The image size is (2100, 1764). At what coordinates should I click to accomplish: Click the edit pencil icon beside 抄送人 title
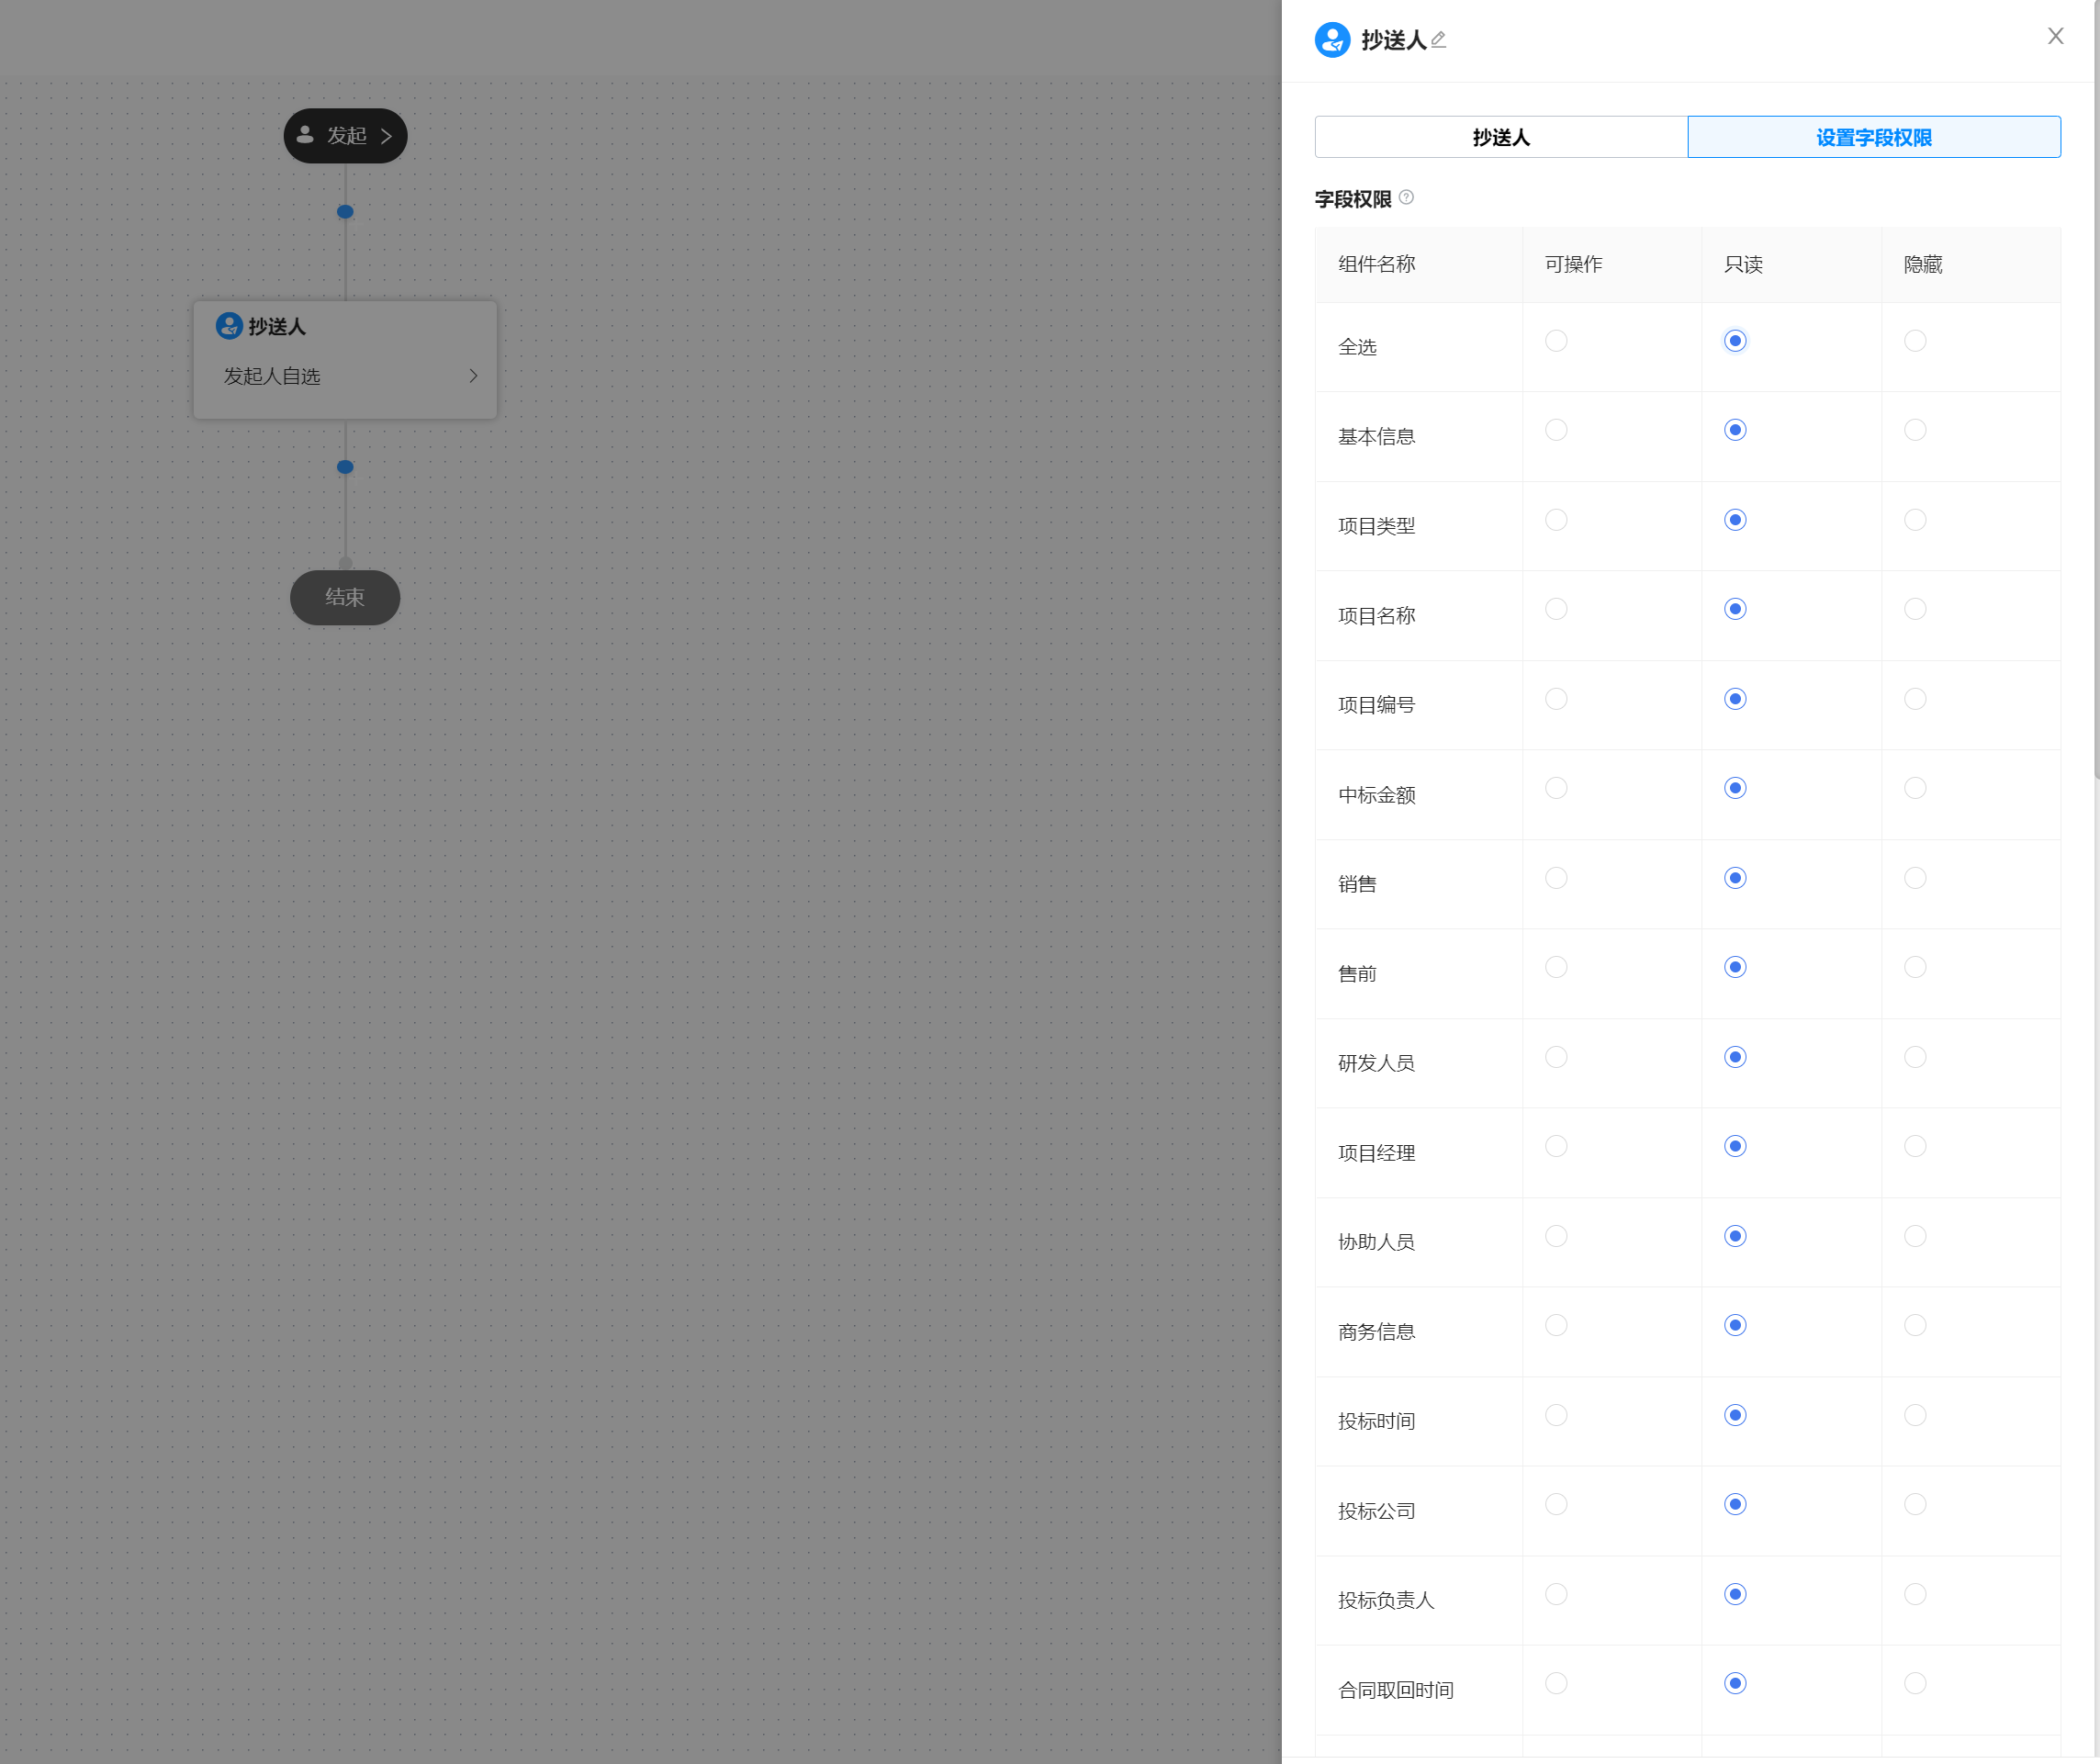click(x=1439, y=40)
